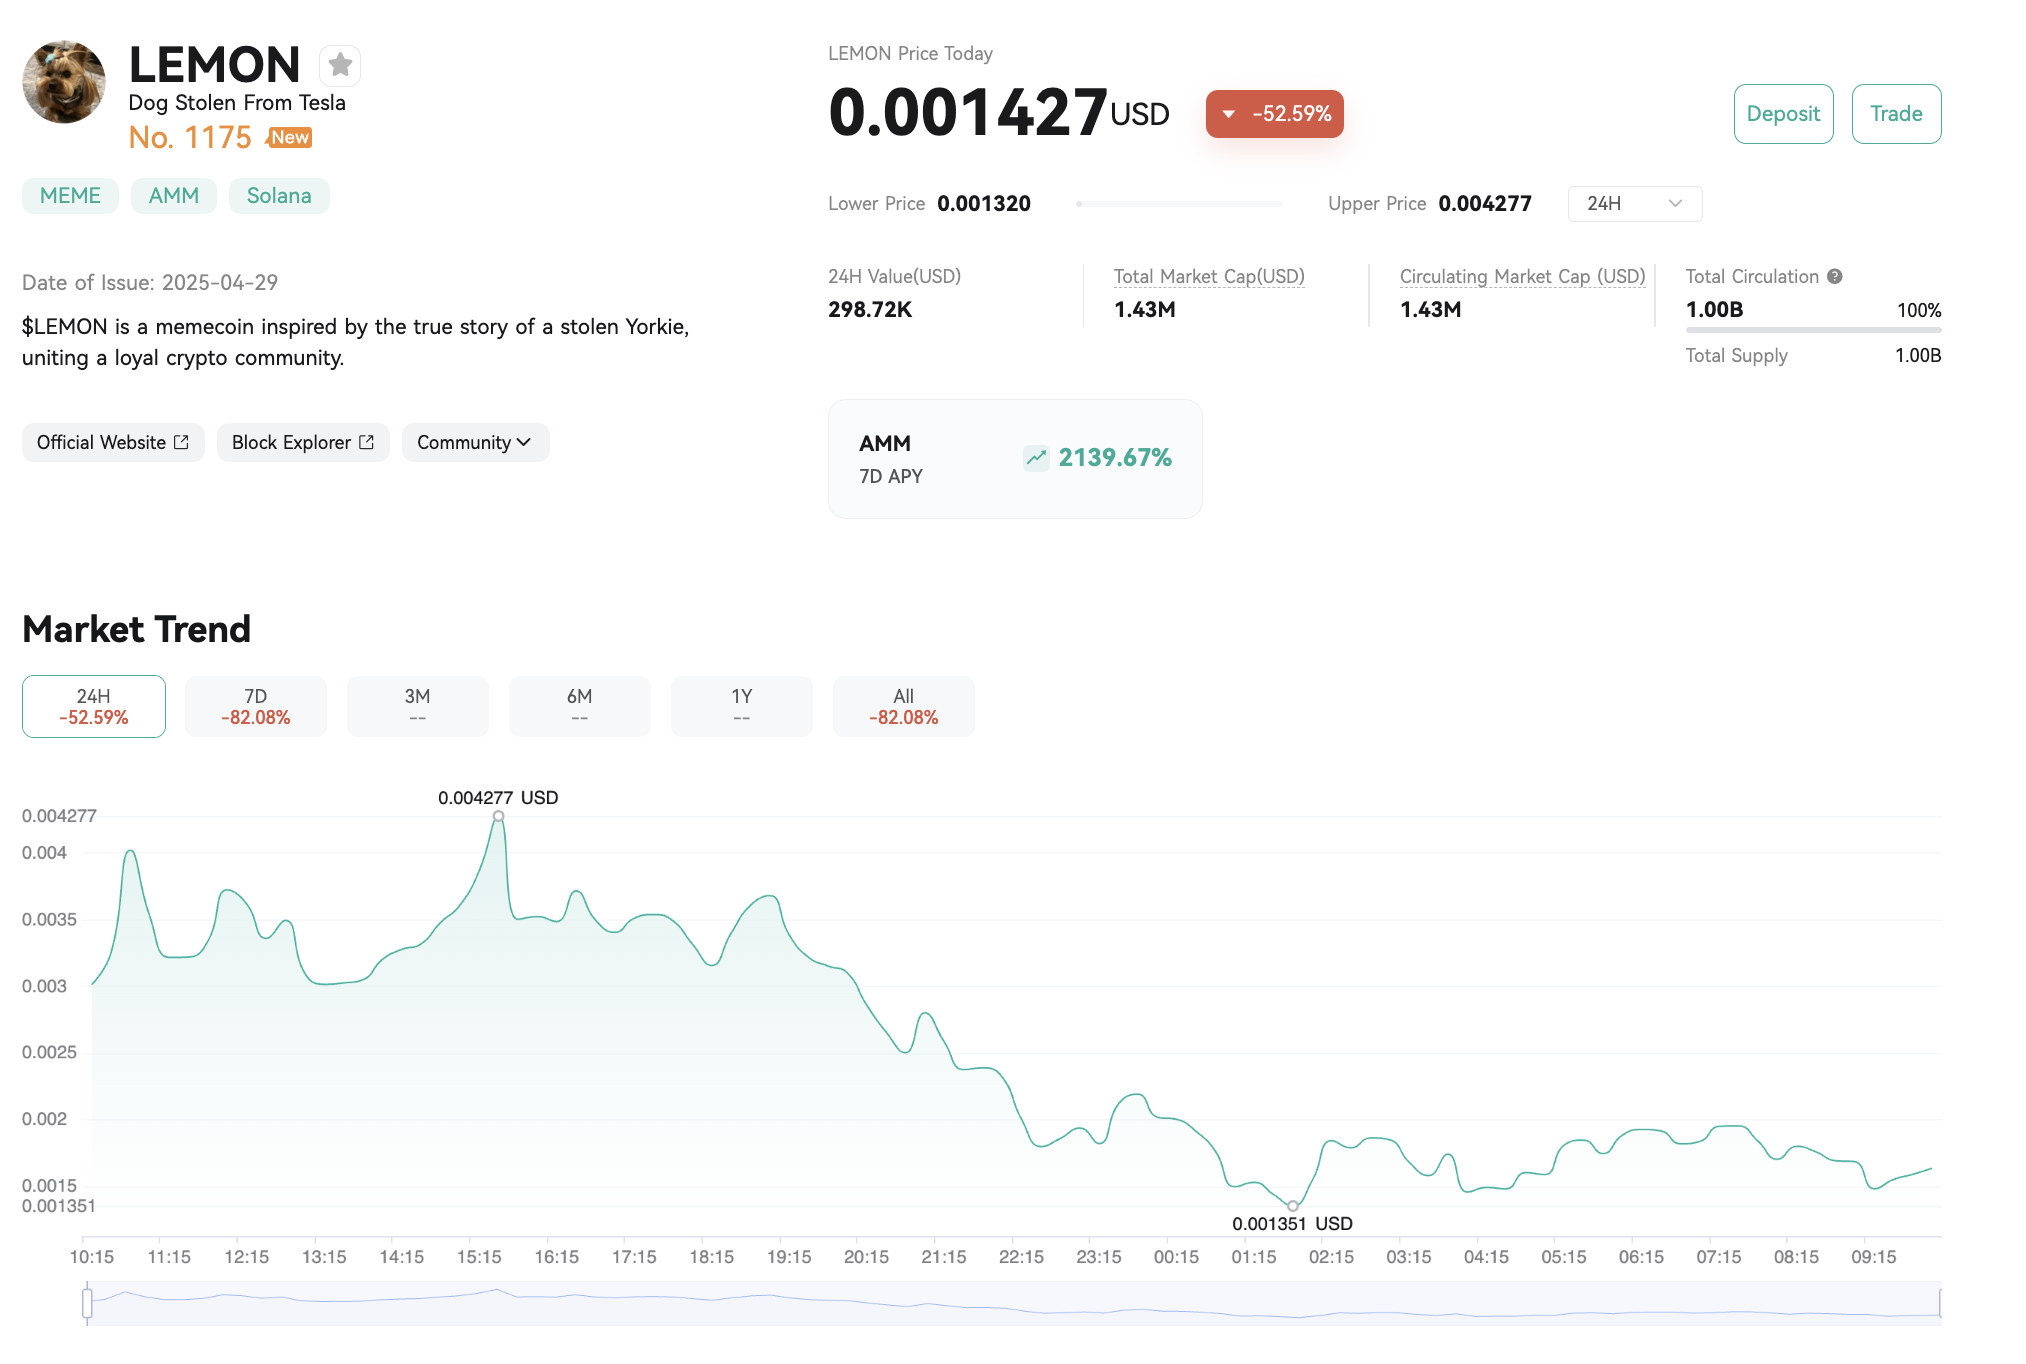Select the AMM tag
The width and height of the screenshot is (2026, 1364).
tap(174, 196)
